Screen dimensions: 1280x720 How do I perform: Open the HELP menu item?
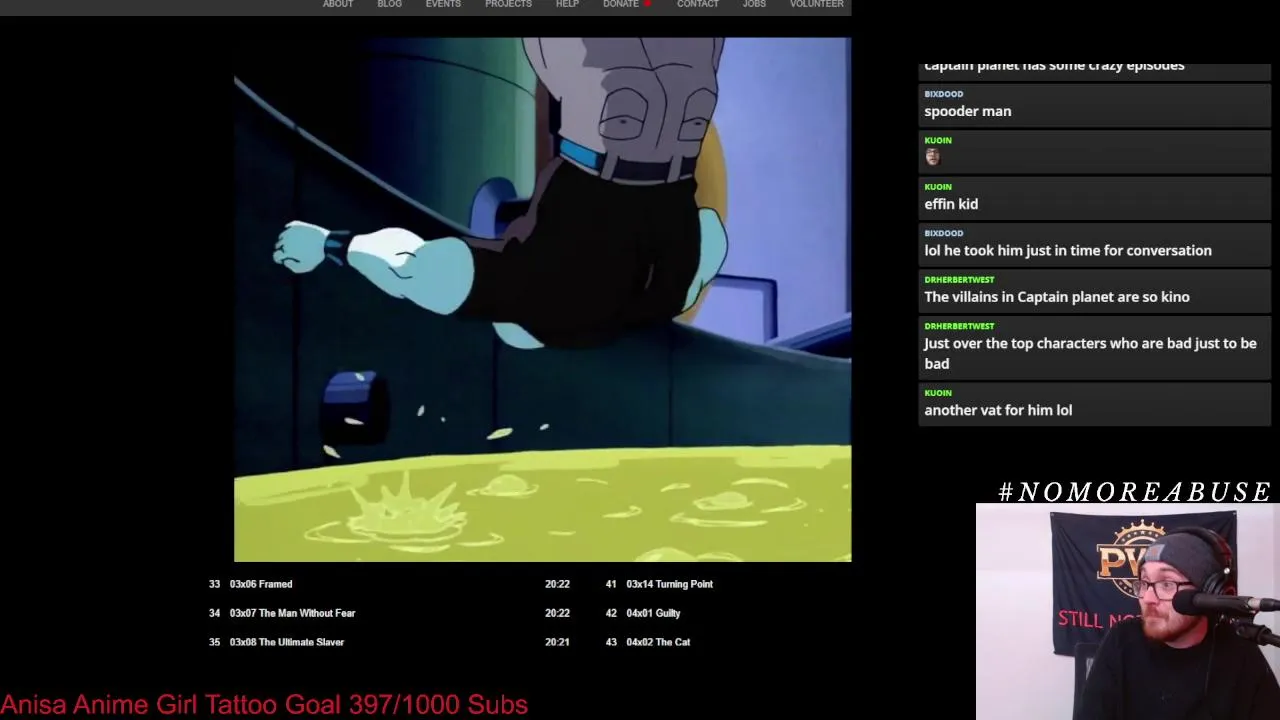coord(567,4)
